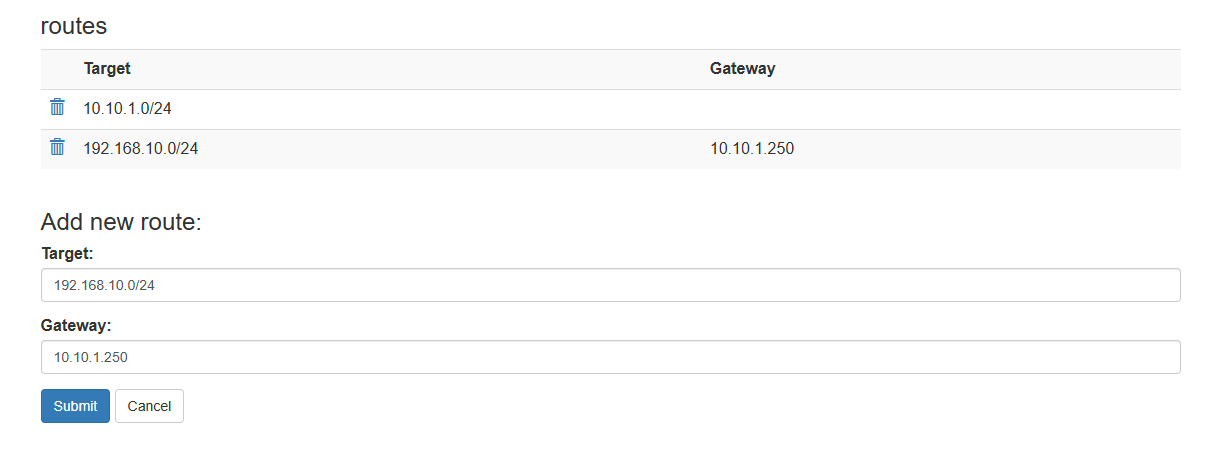Click the Gateway column header
The height and width of the screenshot is (453, 1221).
click(742, 68)
